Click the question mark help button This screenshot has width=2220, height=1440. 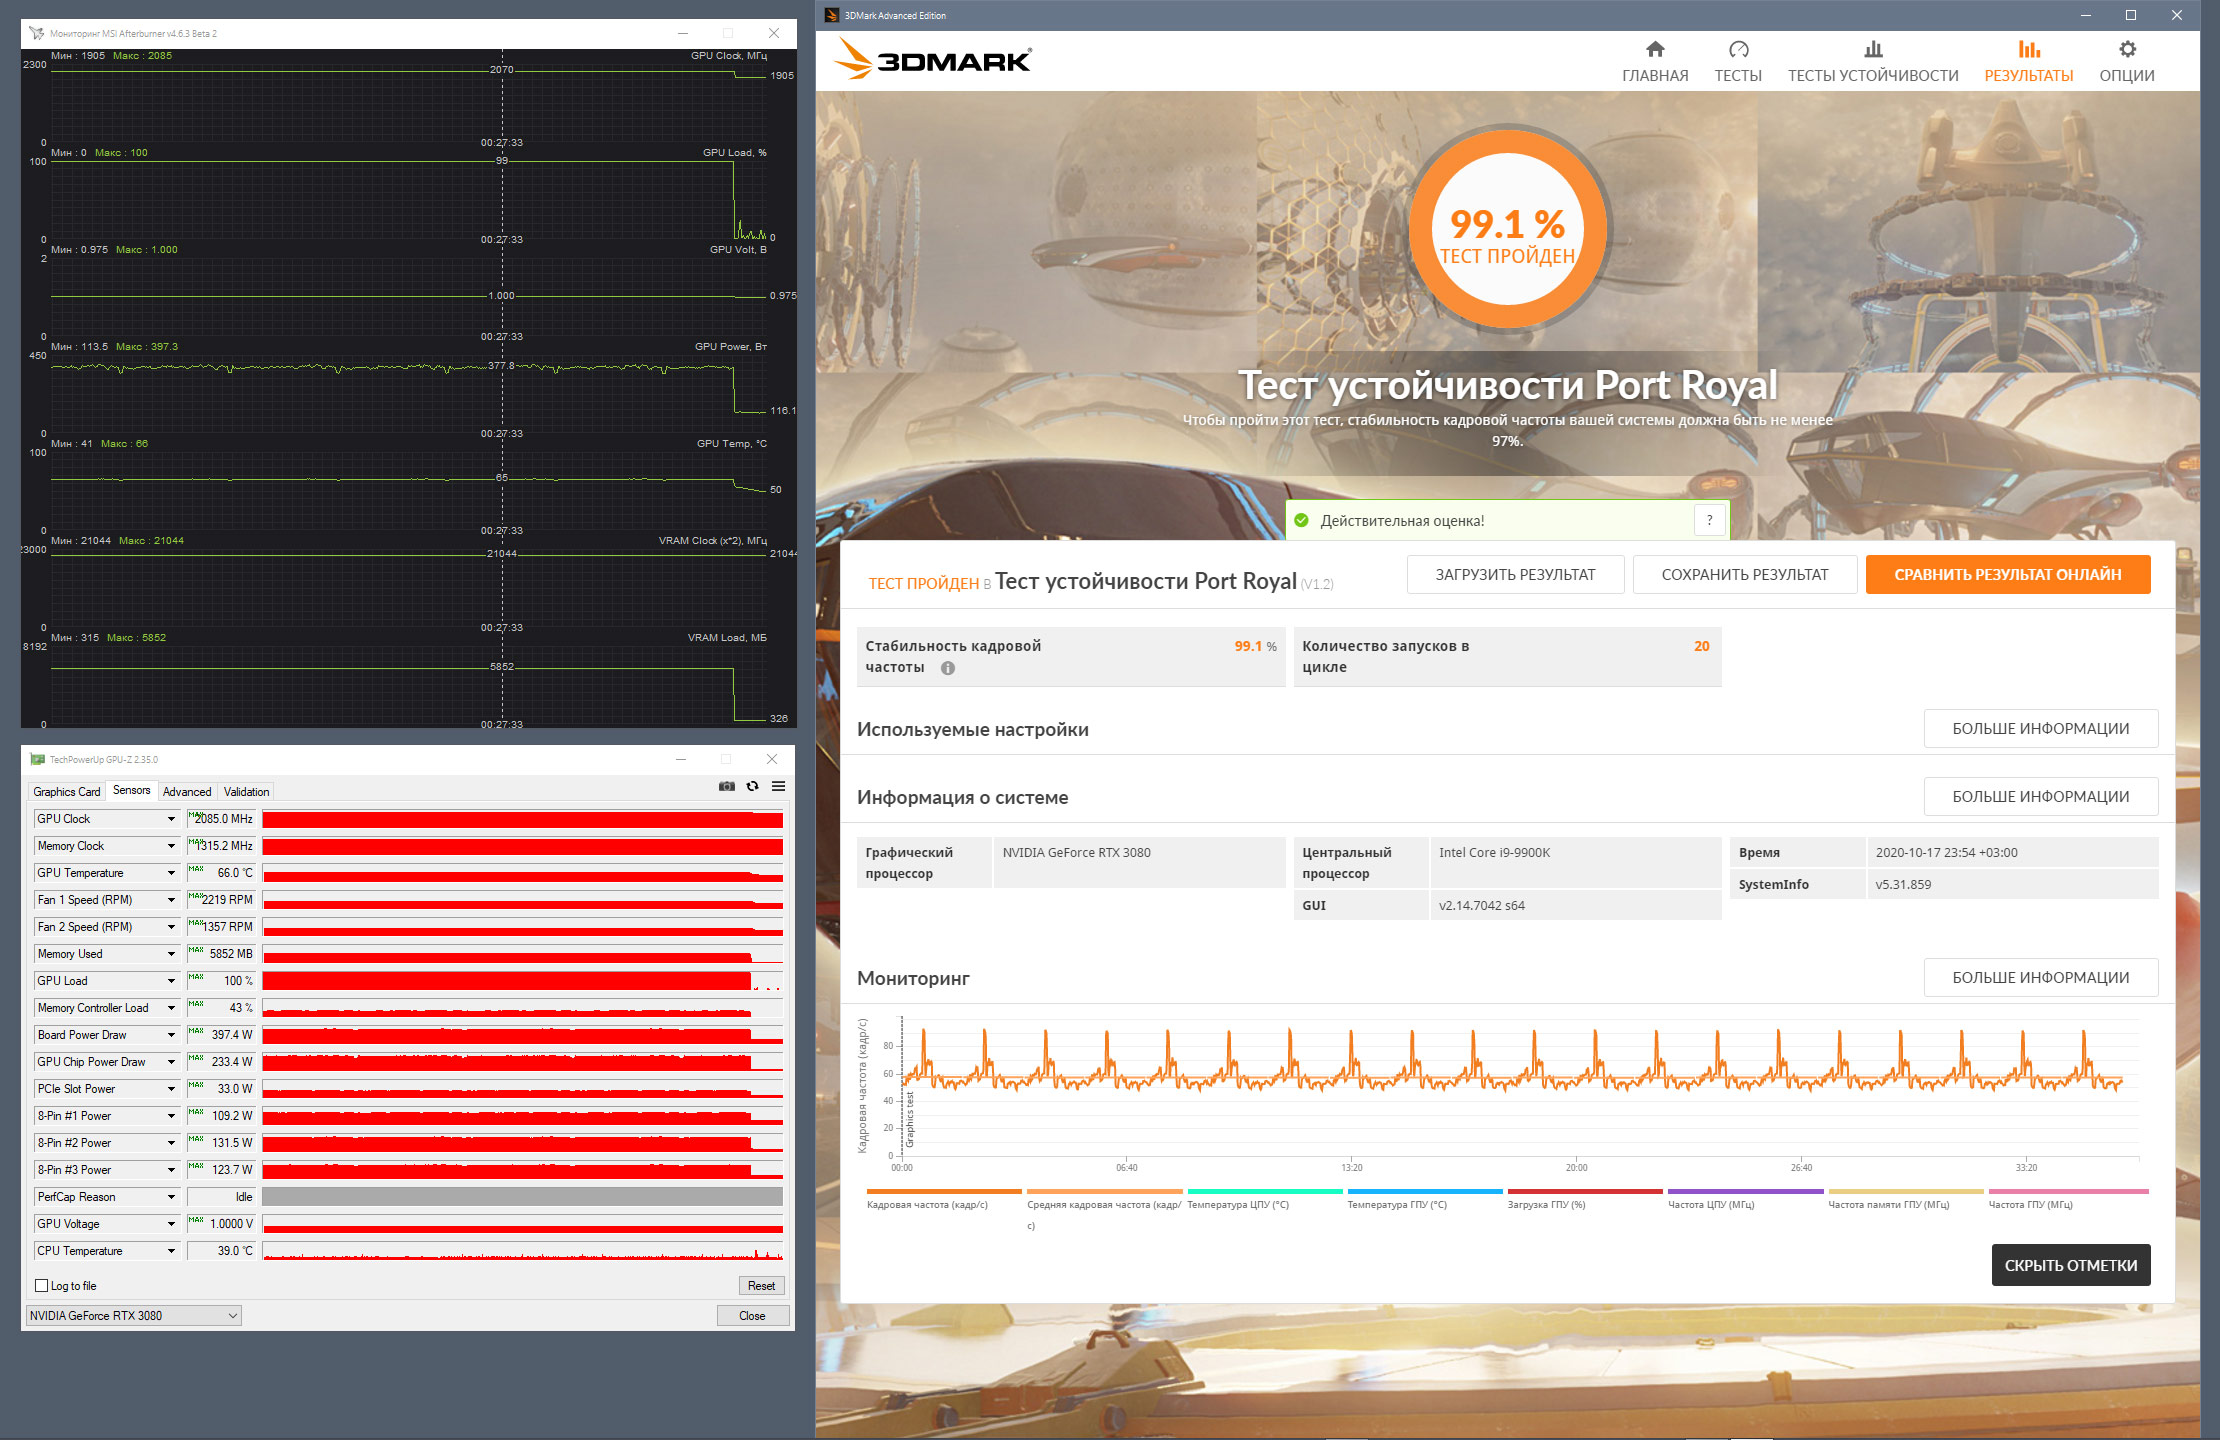tap(1709, 520)
